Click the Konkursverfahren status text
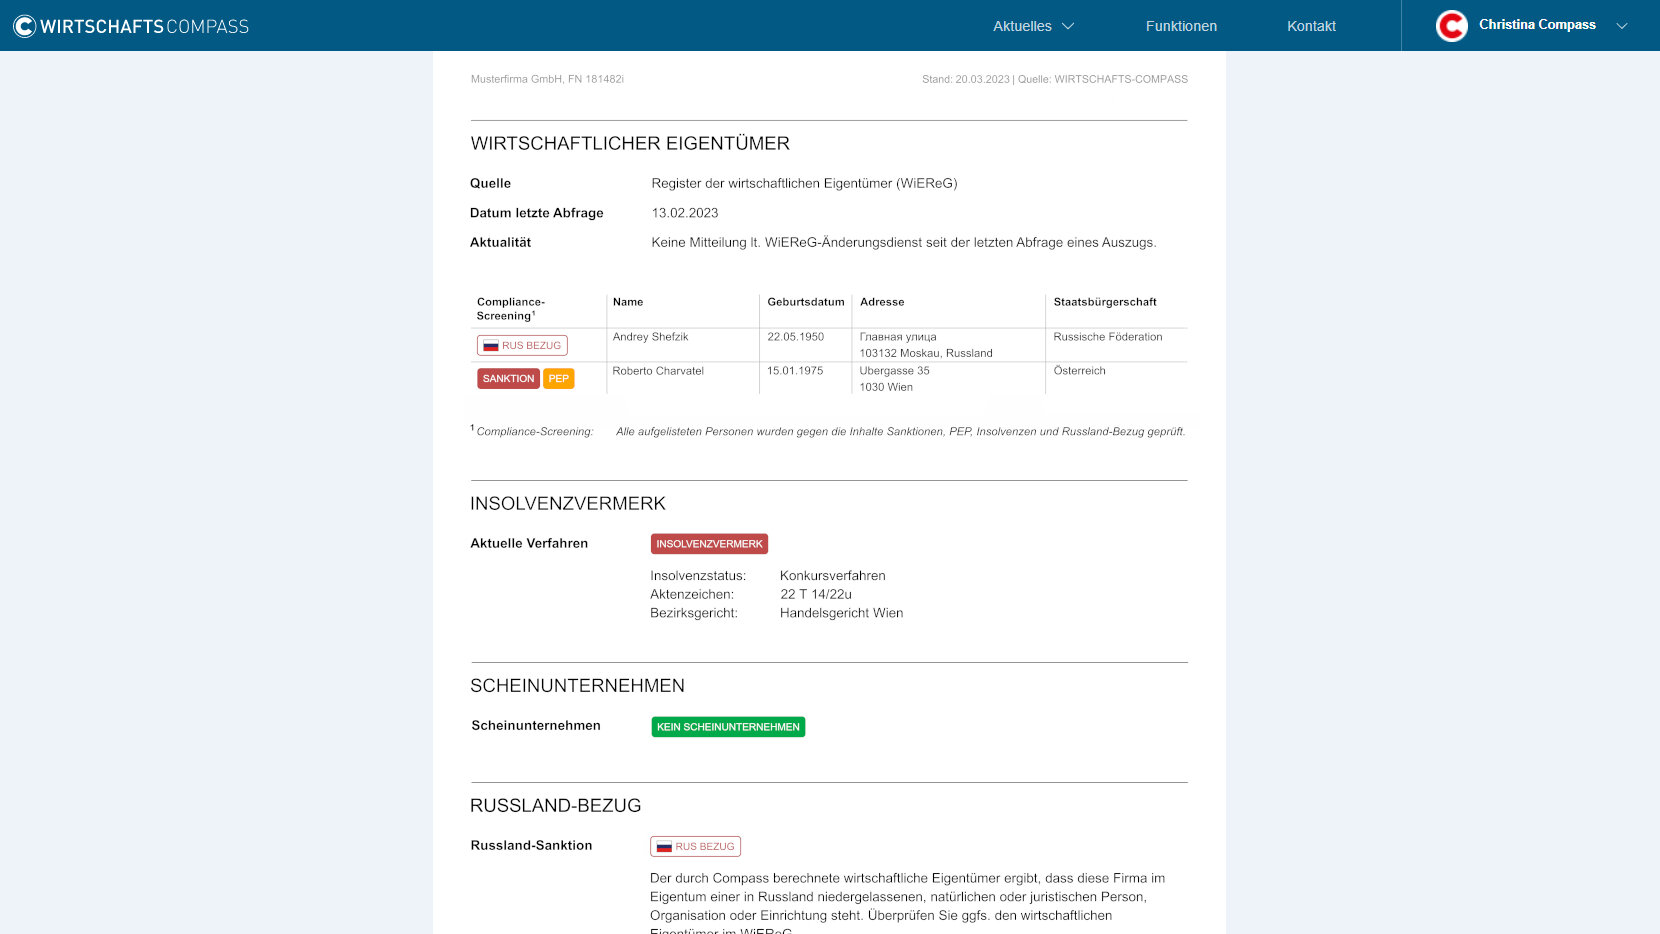This screenshot has height=934, width=1660. [x=833, y=576]
